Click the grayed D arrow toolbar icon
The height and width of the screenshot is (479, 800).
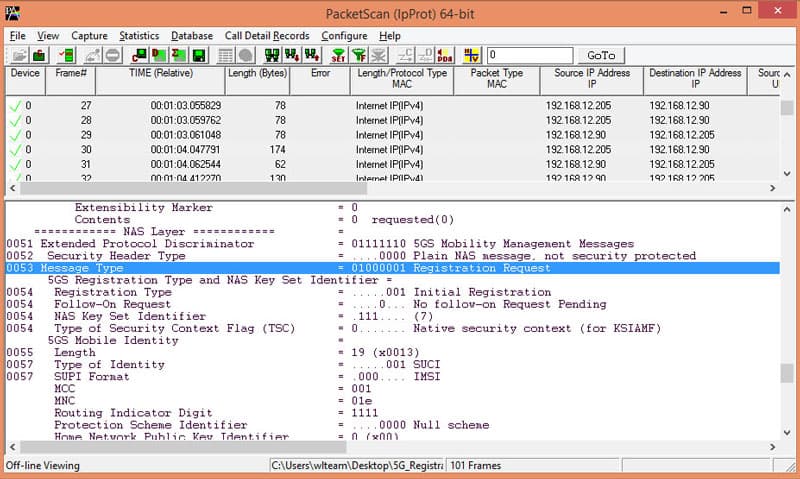pos(425,55)
